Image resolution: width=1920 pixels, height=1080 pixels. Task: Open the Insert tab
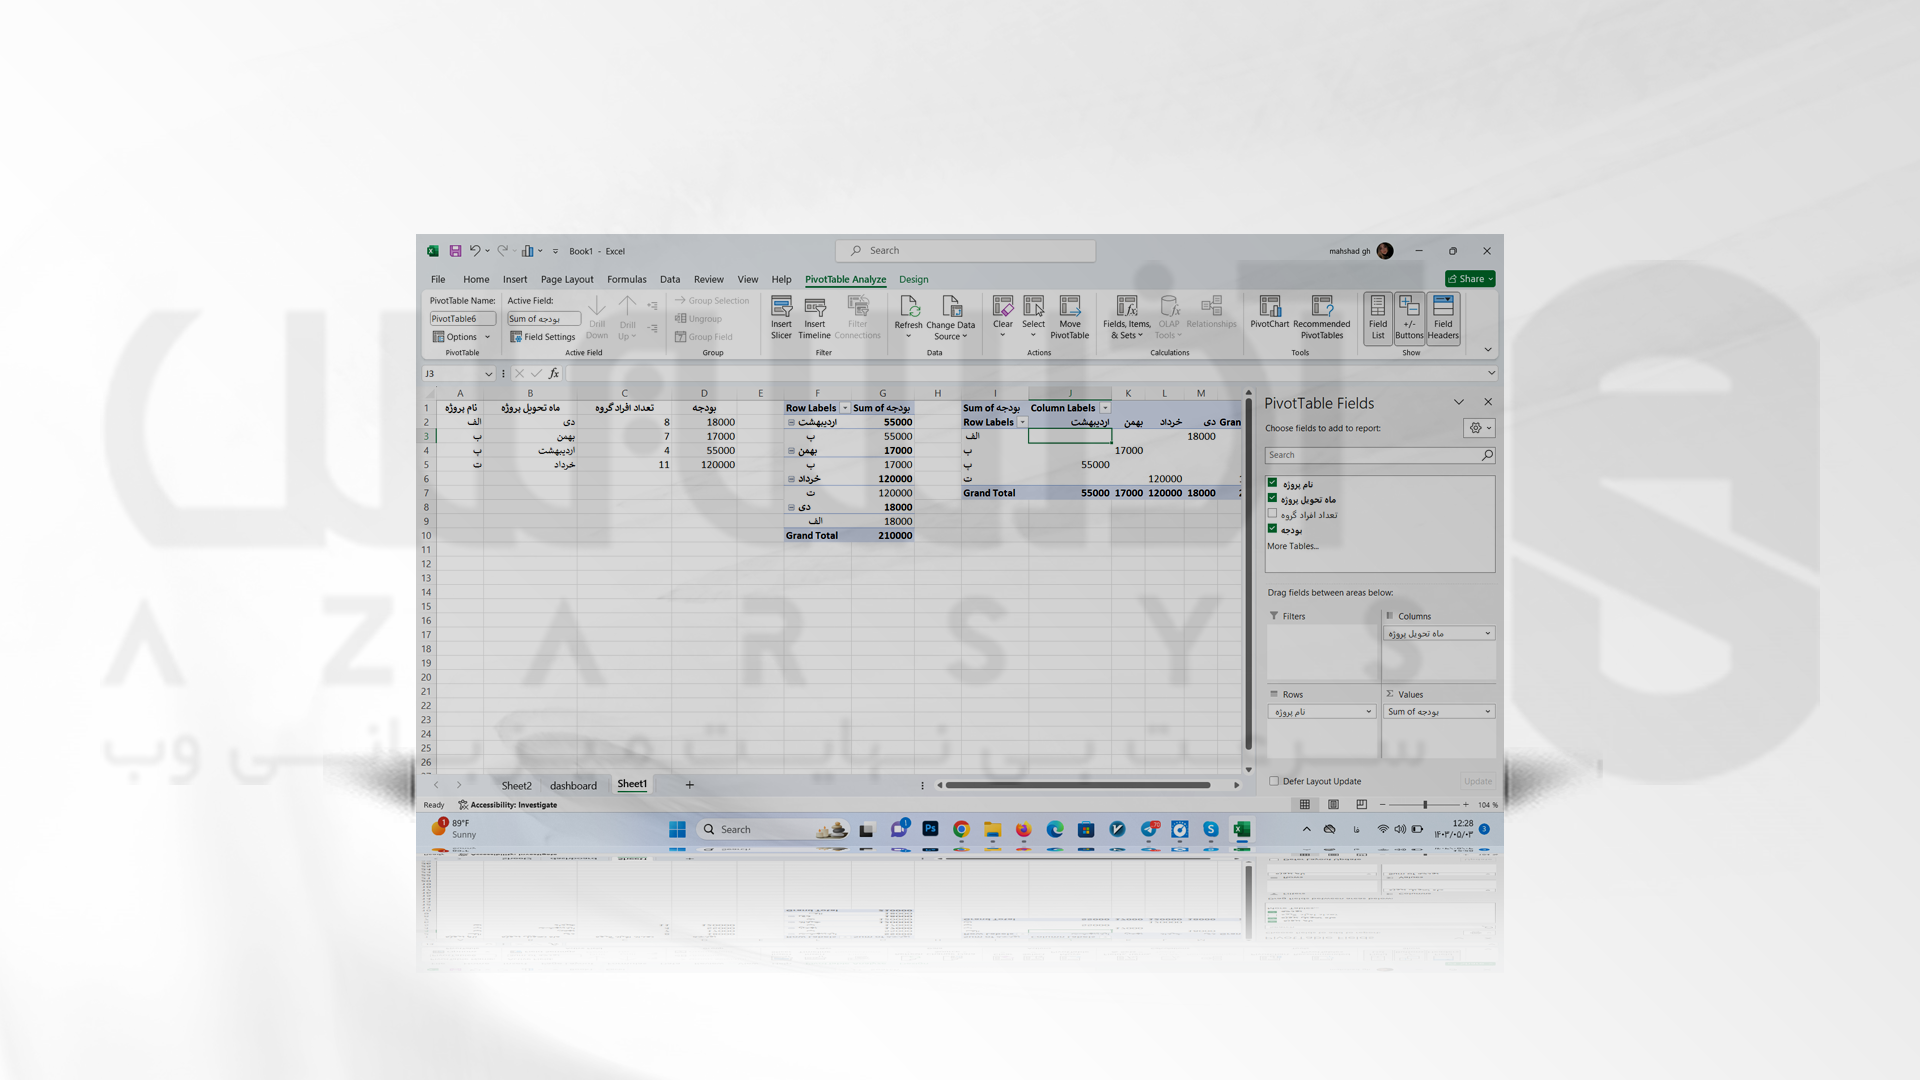tap(515, 280)
